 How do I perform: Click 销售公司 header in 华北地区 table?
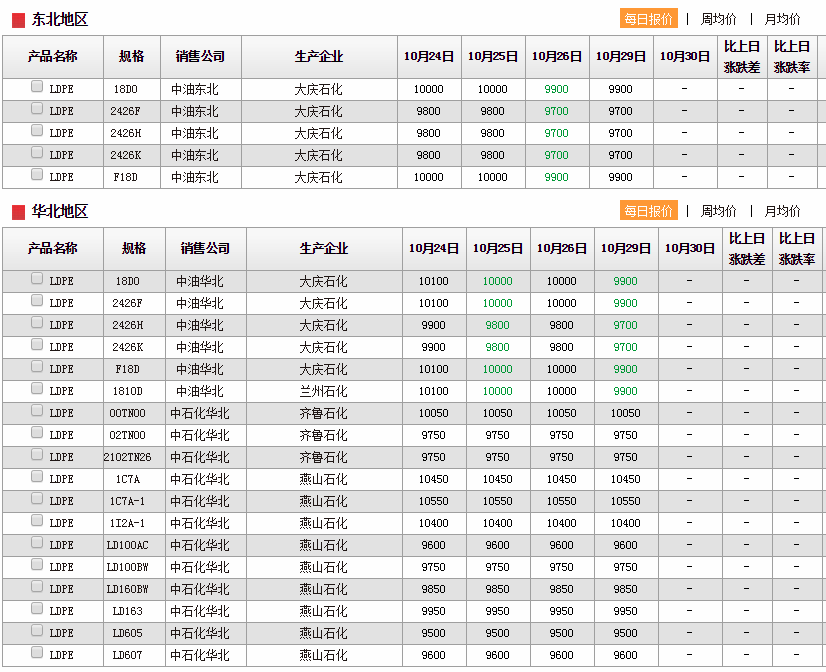coord(205,249)
